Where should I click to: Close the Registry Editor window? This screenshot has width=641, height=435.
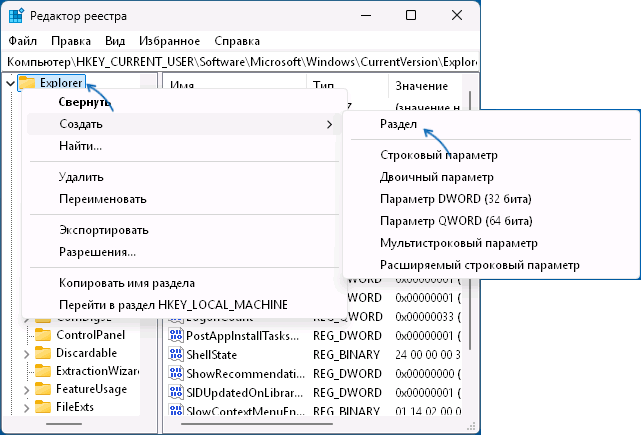coord(457,16)
